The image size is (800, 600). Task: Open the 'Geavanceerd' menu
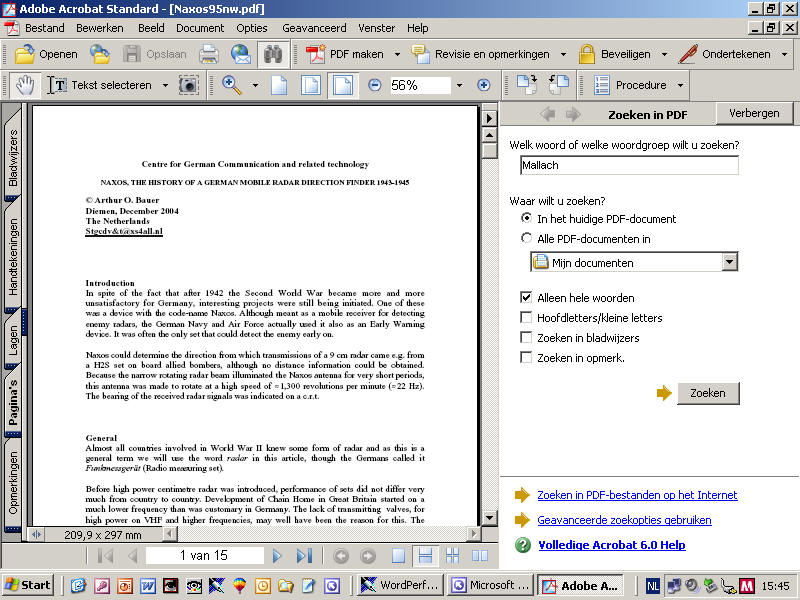click(x=314, y=28)
